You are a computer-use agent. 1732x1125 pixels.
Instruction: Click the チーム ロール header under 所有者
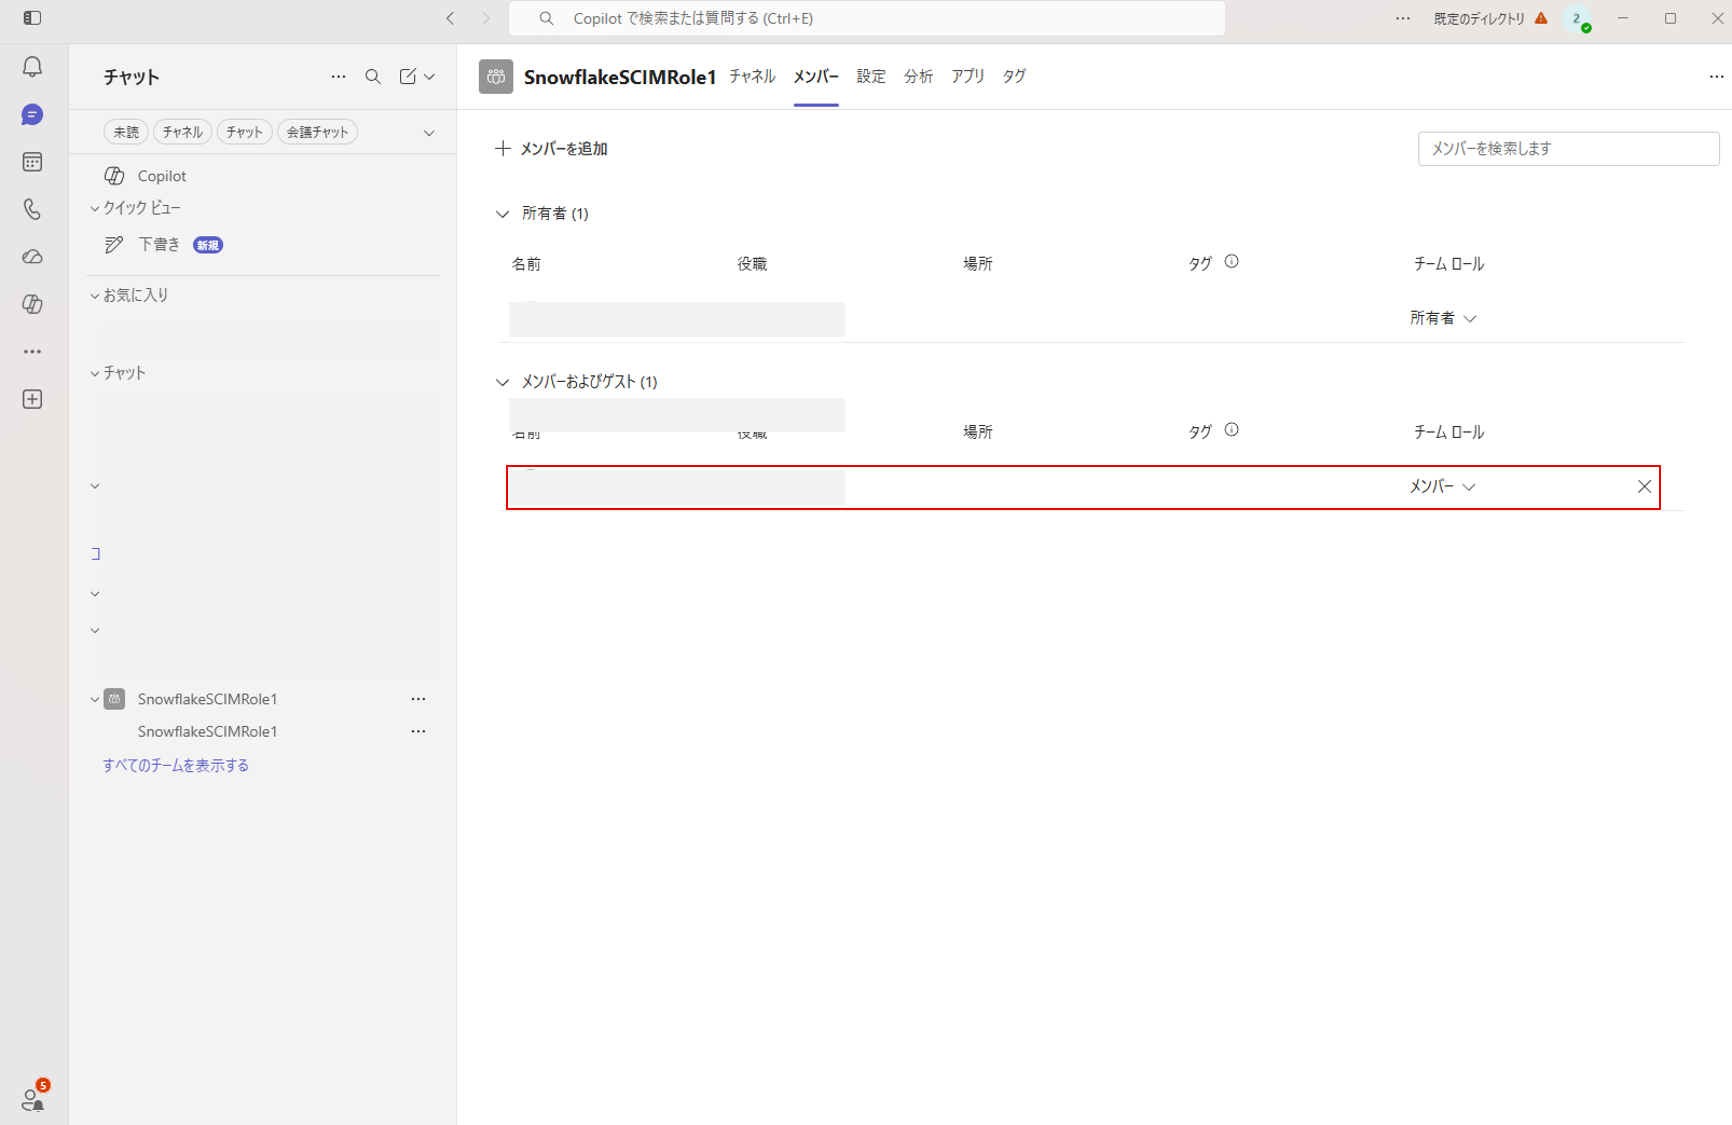pos(1449,264)
